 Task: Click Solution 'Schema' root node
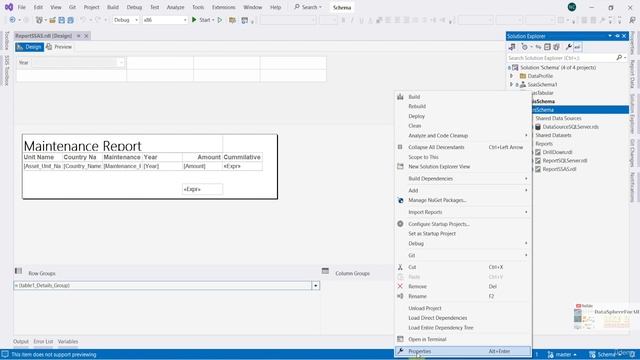click(x=558, y=67)
